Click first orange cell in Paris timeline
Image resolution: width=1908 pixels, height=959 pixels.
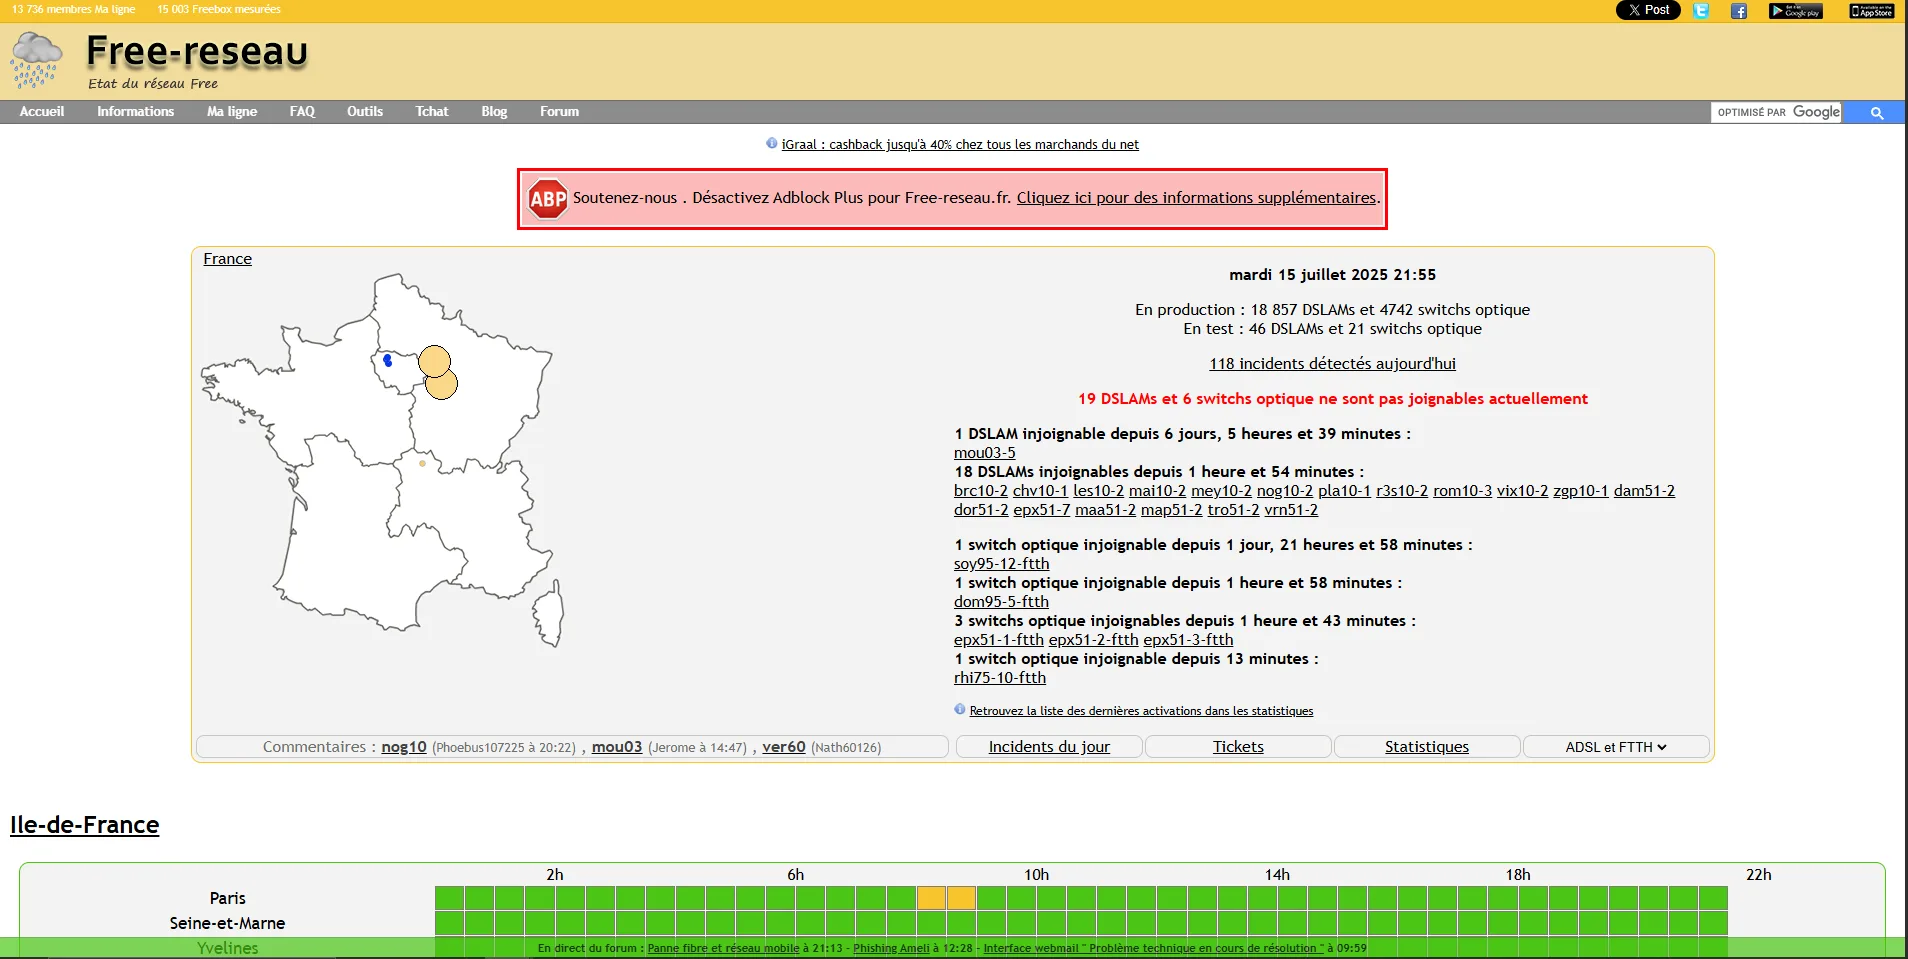pyautogui.click(x=931, y=898)
